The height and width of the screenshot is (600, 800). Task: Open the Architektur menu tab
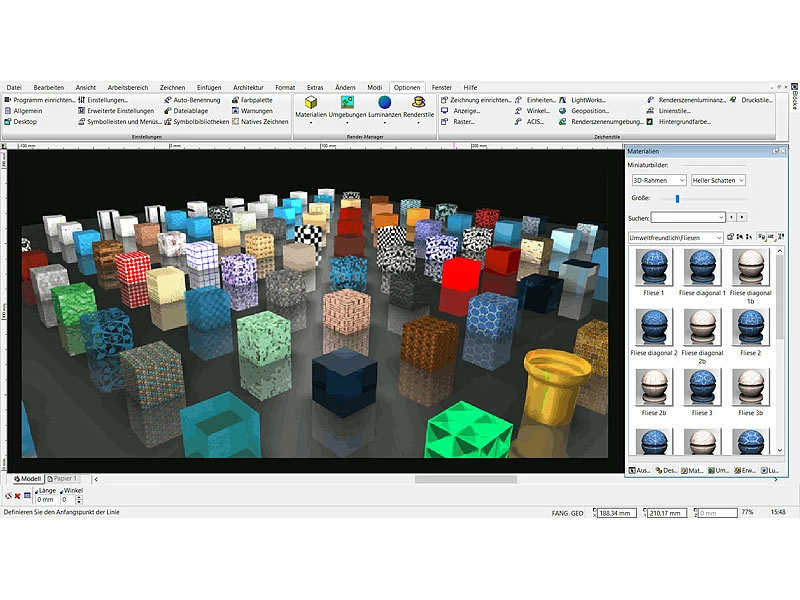tap(250, 88)
